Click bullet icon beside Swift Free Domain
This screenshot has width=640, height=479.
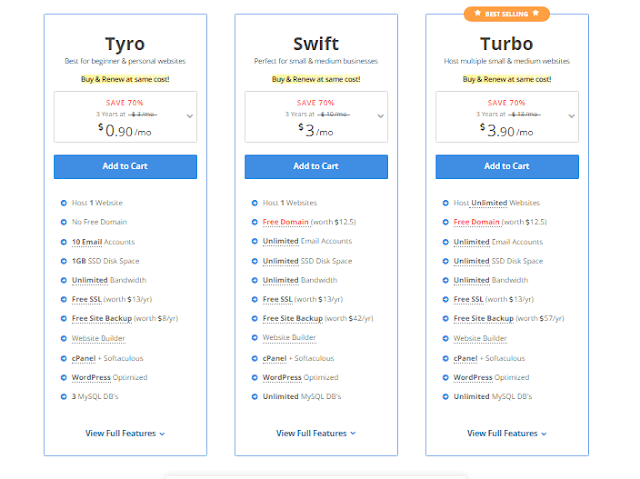pos(255,222)
